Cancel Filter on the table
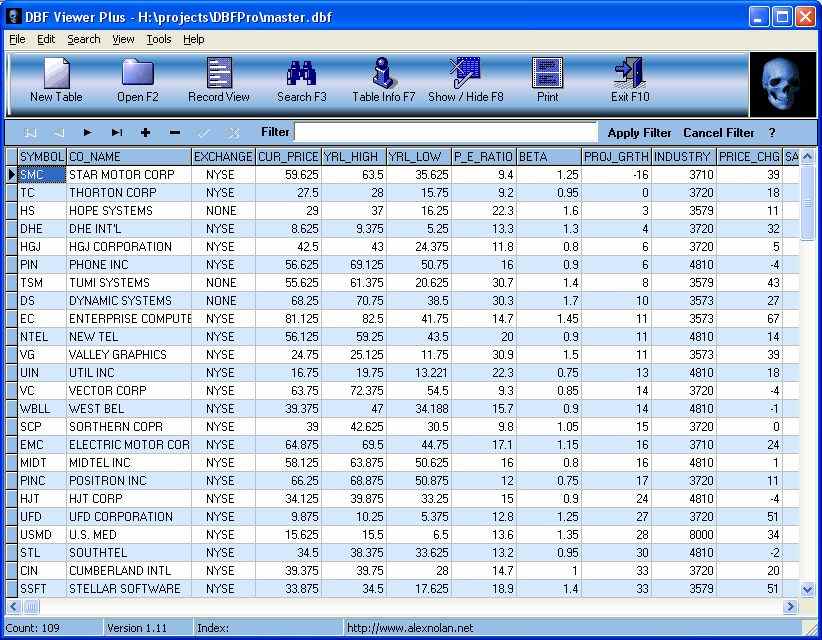The width and height of the screenshot is (822, 640). [x=718, y=133]
